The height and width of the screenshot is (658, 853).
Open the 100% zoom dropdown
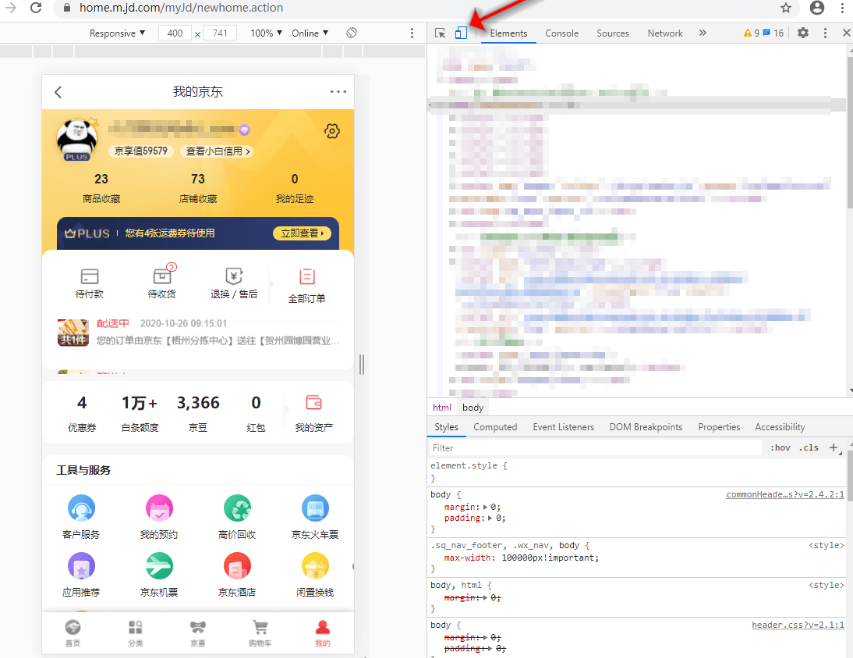[x=266, y=33]
